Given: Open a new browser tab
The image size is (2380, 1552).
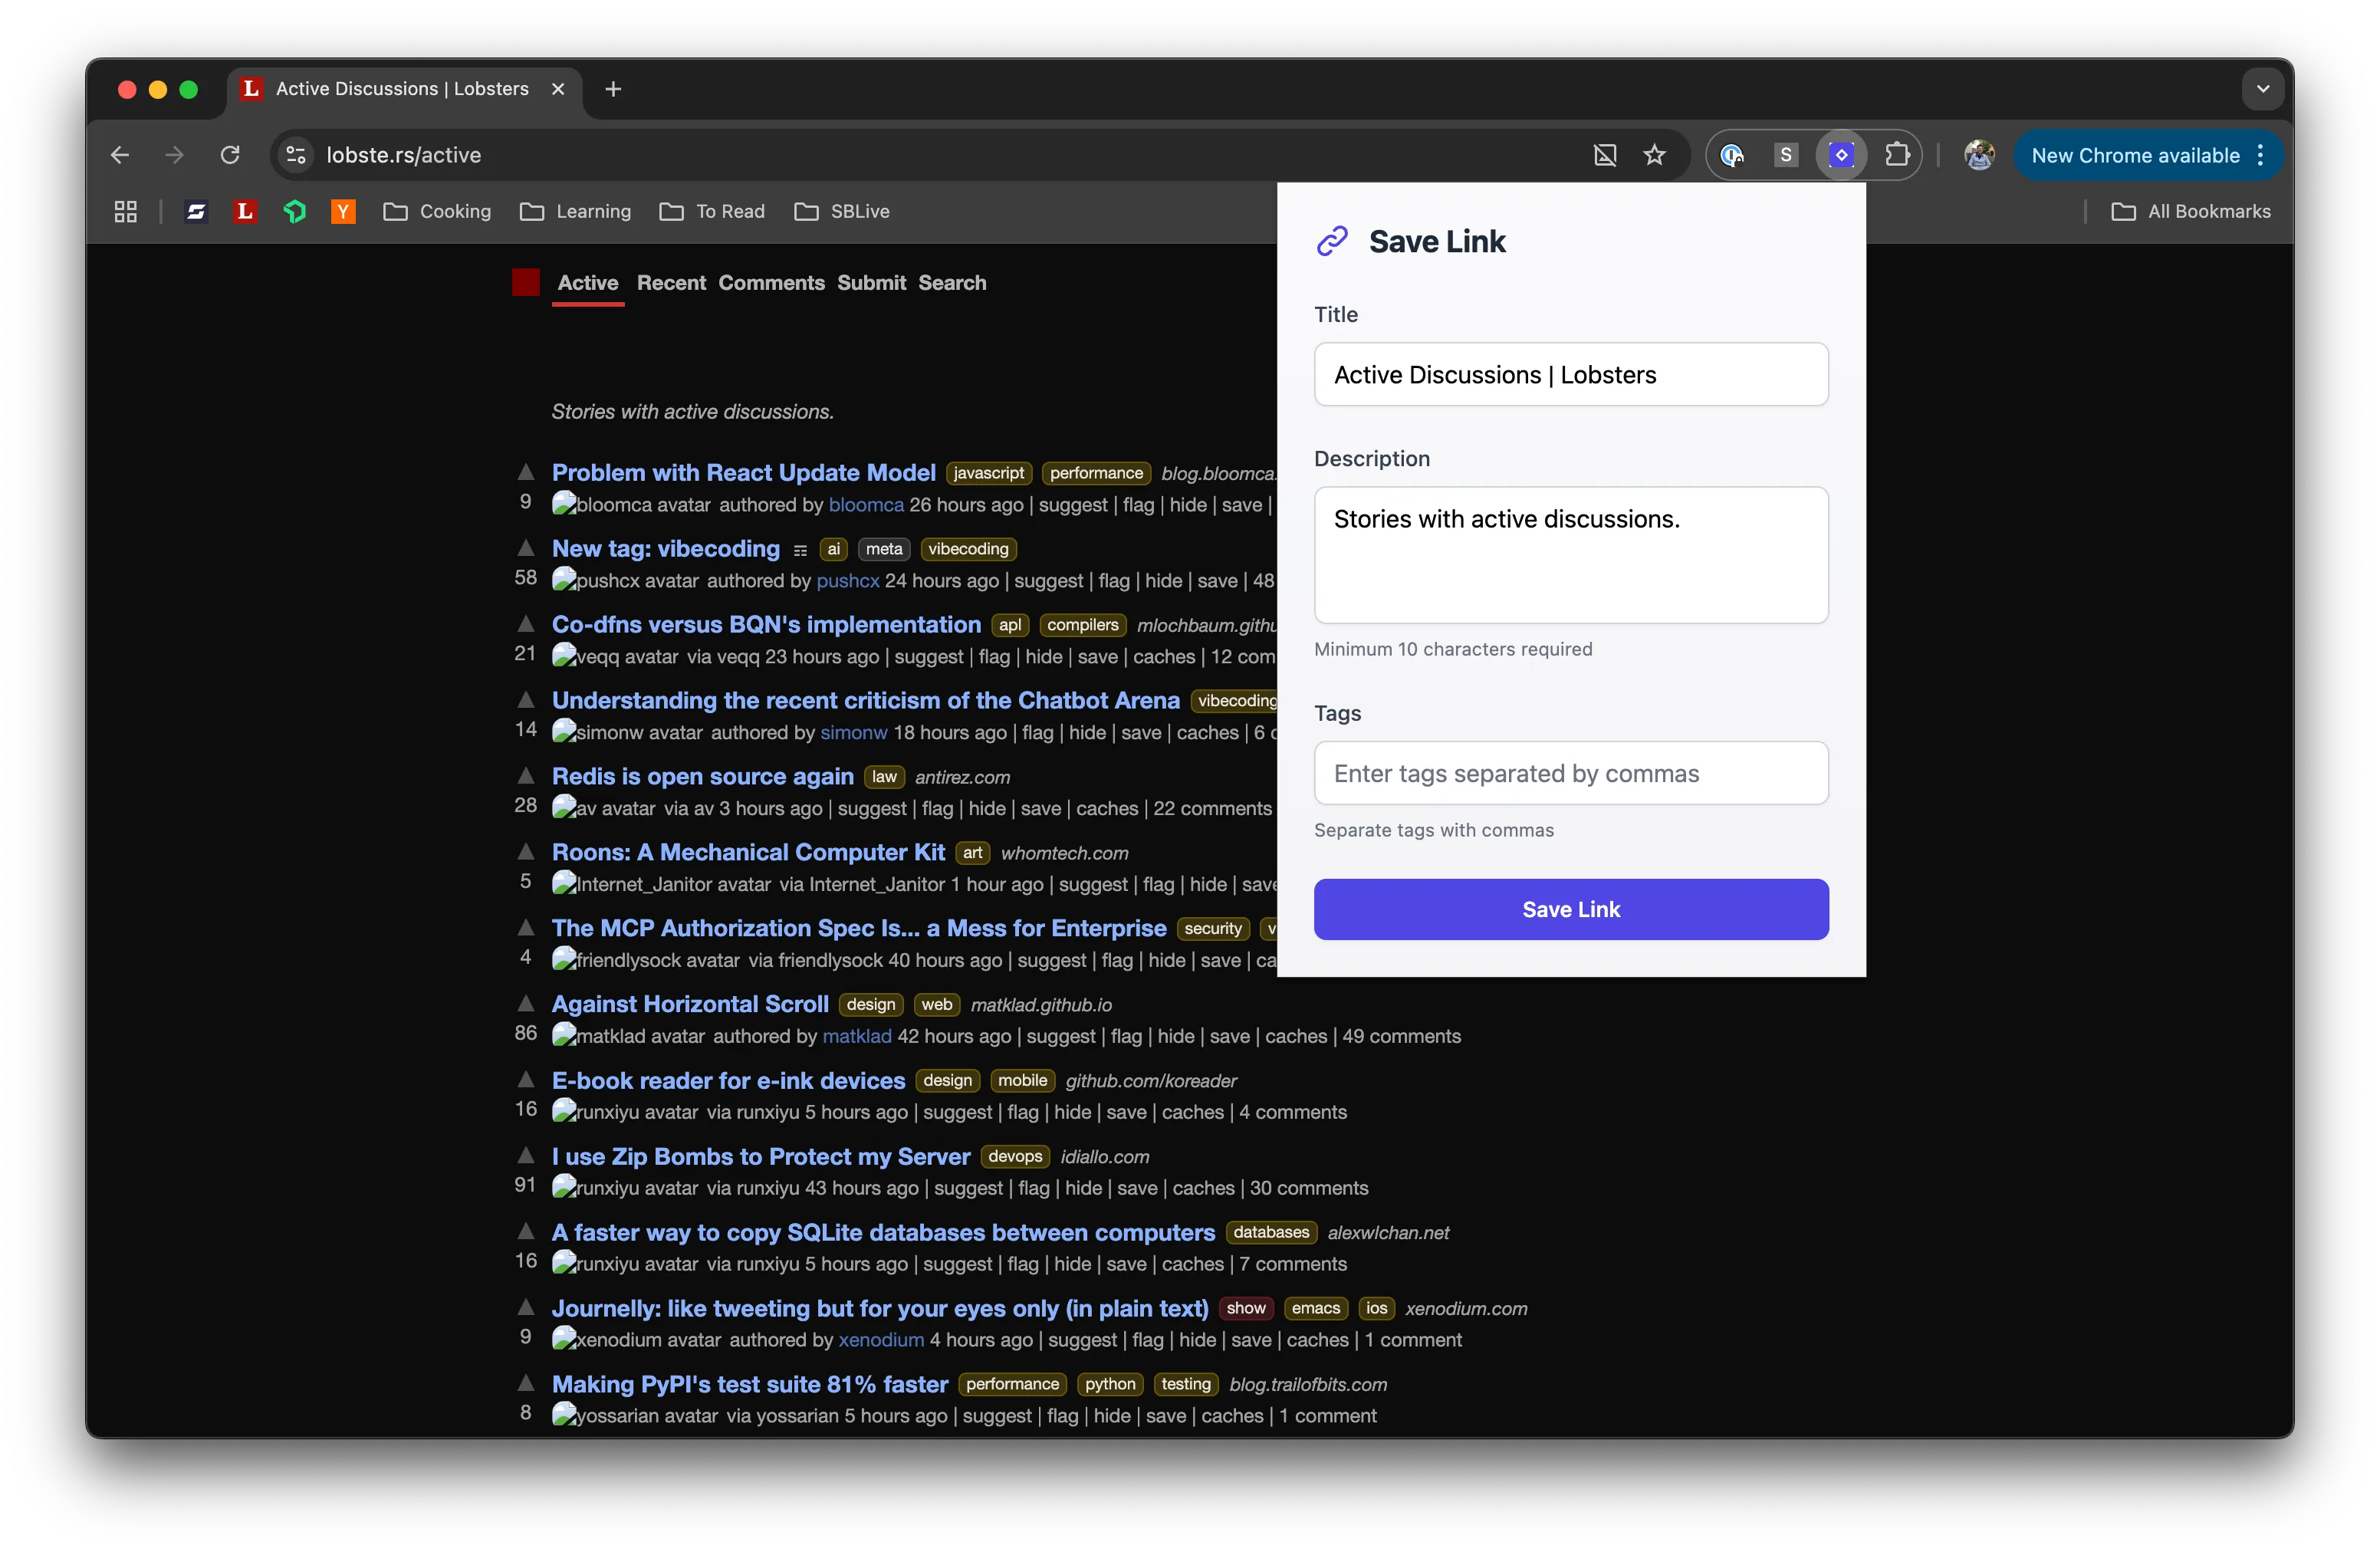Looking at the screenshot, I should point(613,89).
